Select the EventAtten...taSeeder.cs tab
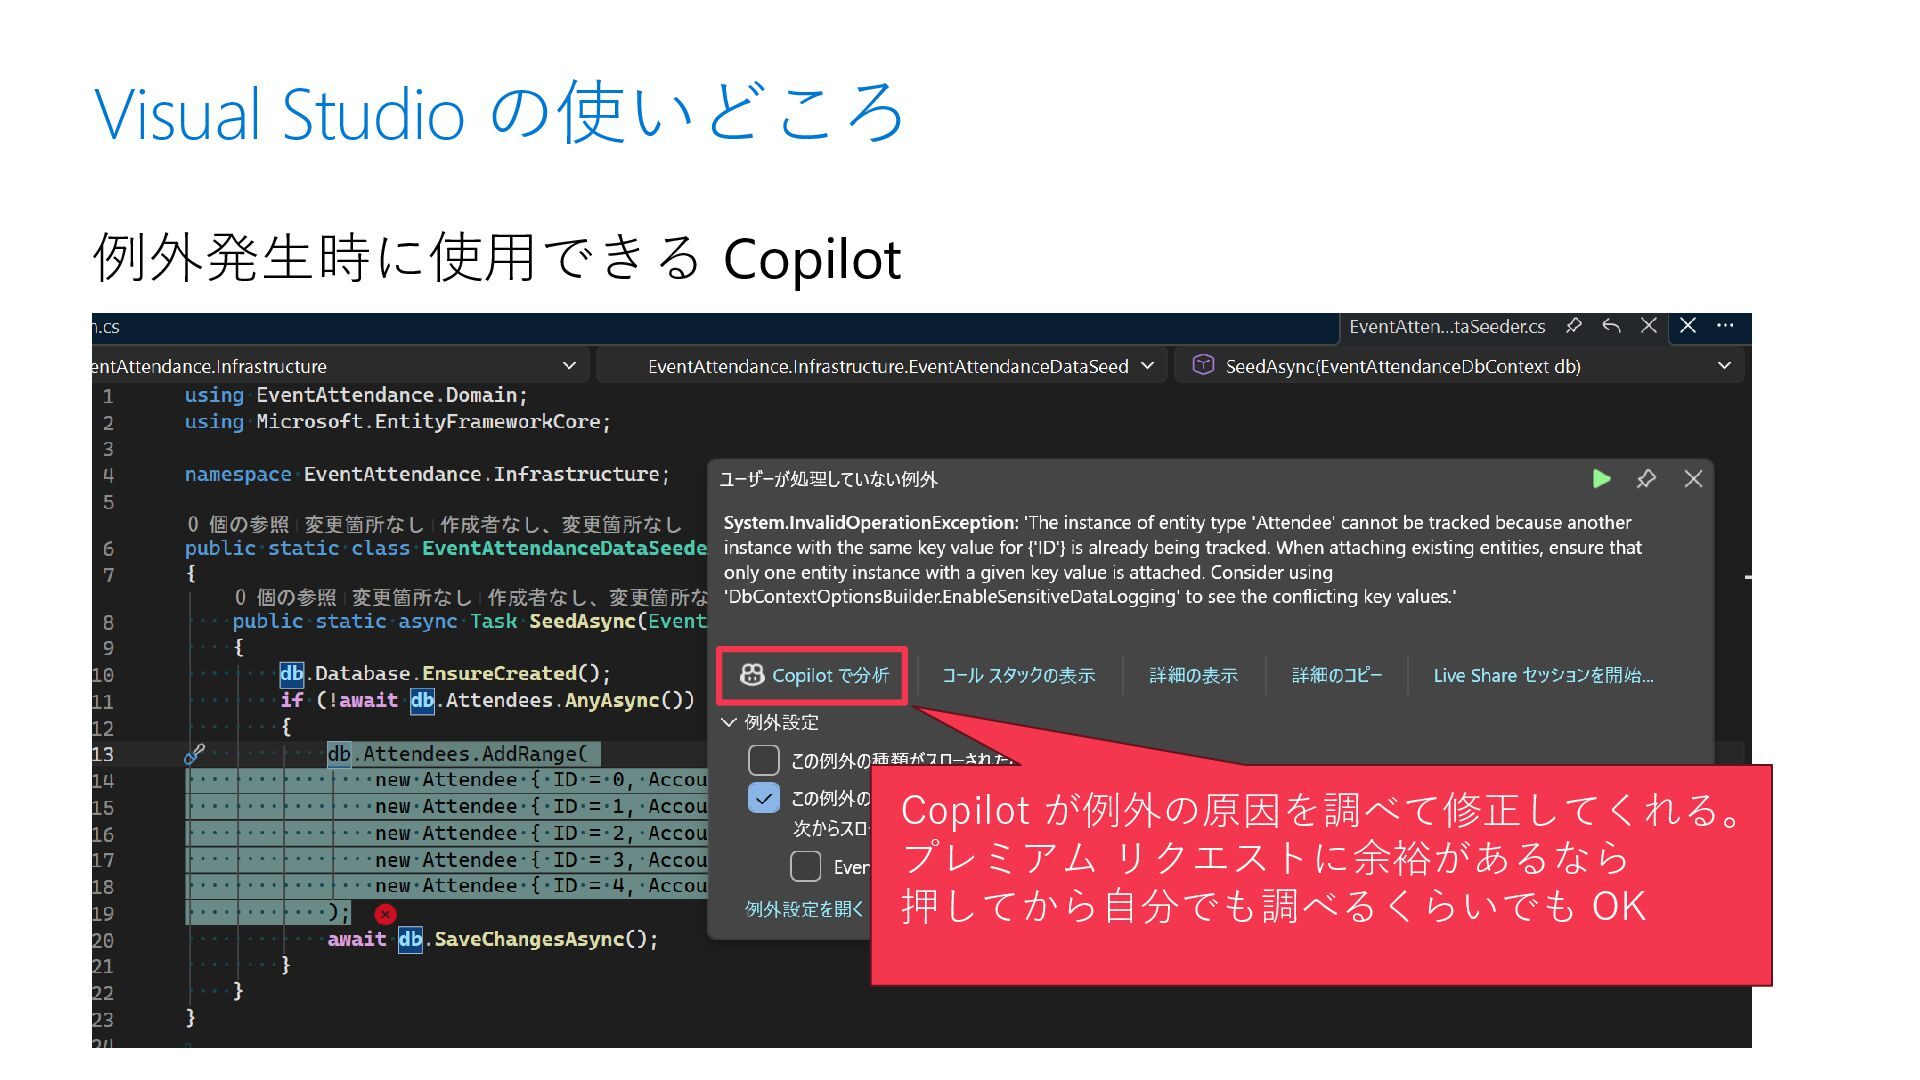Screen dimensions: 1920x1080 click(x=1446, y=327)
